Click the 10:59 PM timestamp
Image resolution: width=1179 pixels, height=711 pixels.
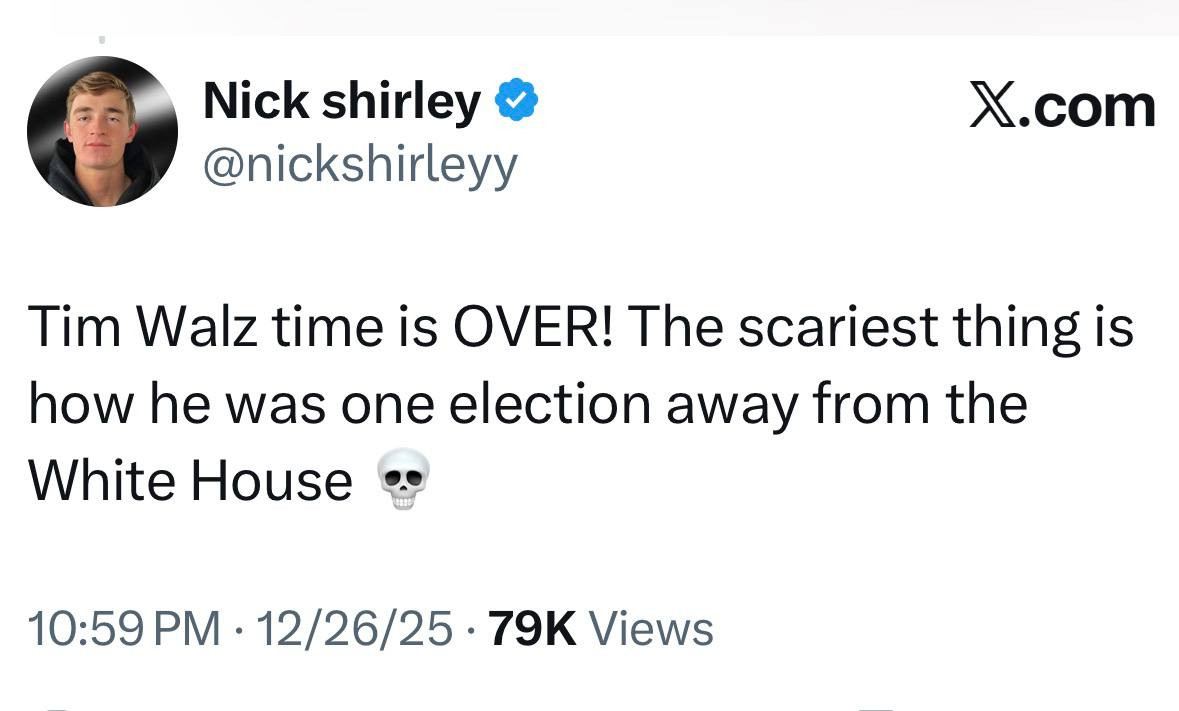click(x=124, y=629)
